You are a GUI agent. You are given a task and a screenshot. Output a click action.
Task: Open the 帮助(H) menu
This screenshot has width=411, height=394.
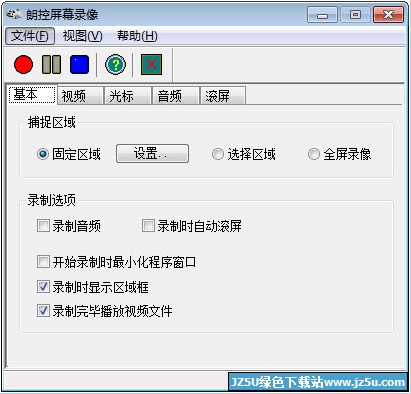137,36
